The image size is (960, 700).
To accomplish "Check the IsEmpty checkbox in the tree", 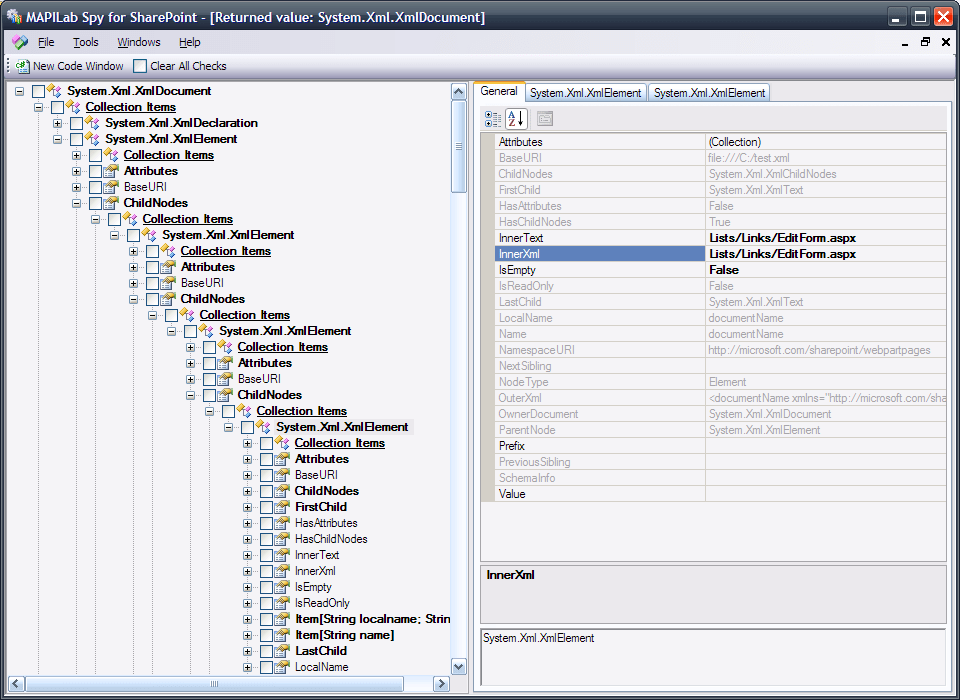I will pos(266,587).
